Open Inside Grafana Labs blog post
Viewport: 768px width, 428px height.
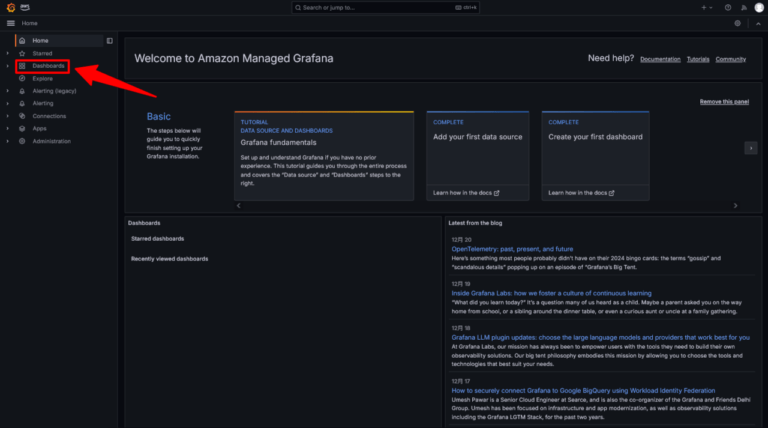coord(551,293)
